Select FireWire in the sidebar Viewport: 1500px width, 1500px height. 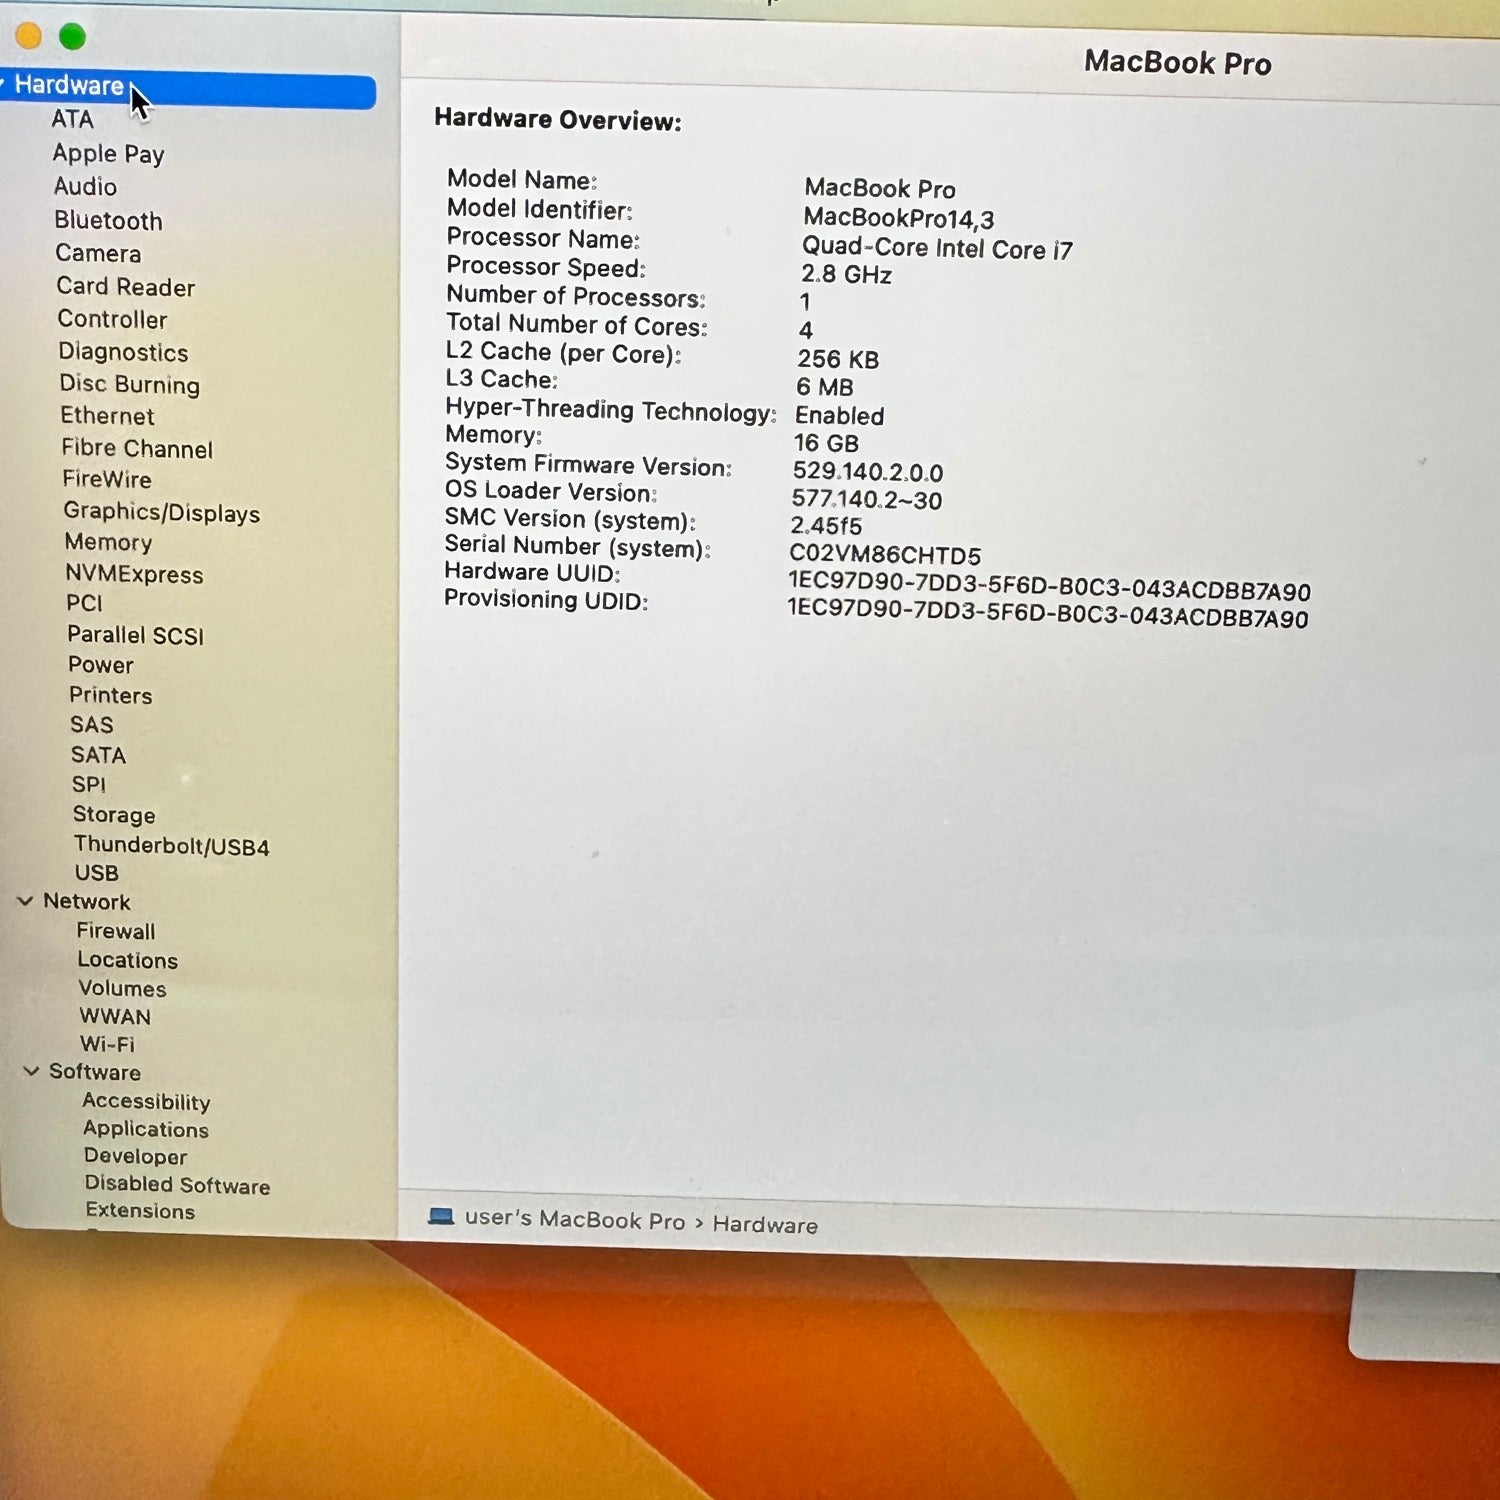(106, 479)
